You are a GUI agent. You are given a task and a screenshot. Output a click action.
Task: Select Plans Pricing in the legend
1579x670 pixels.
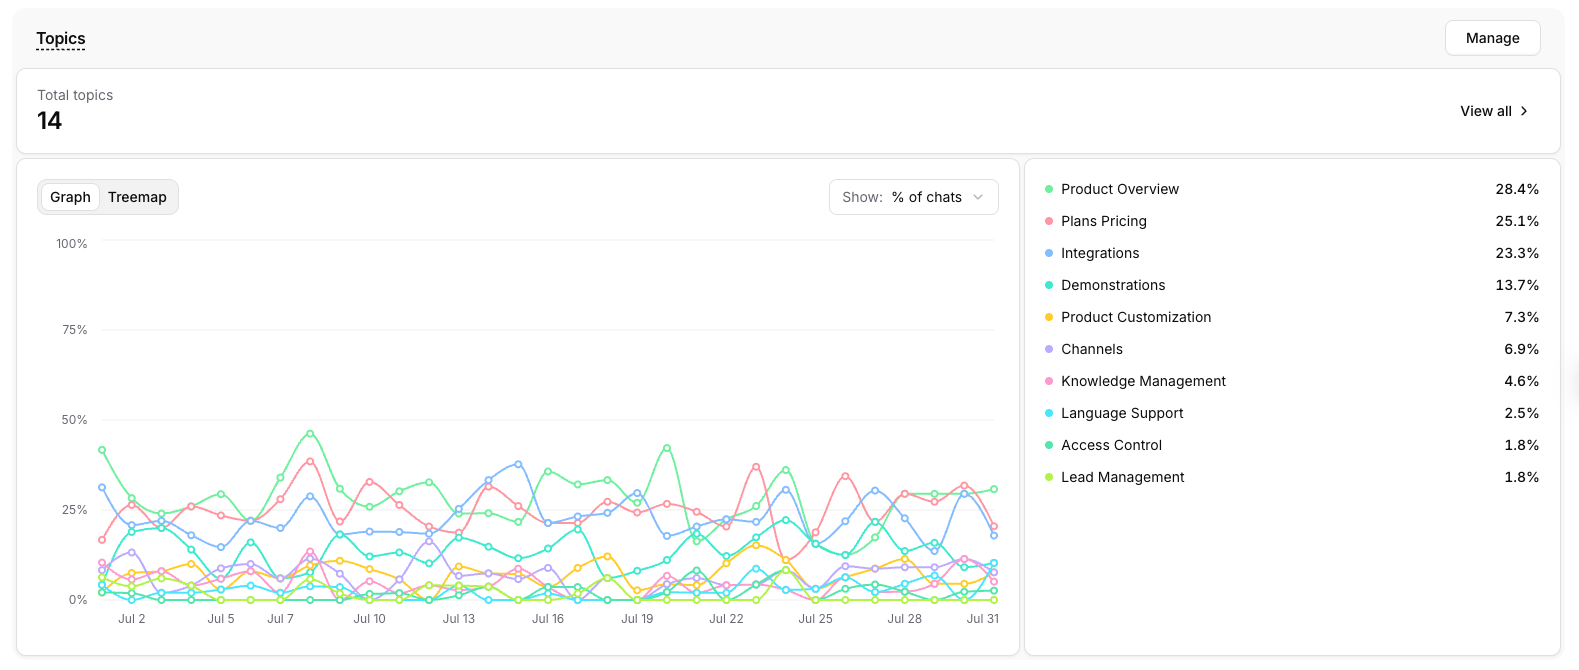1103,221
